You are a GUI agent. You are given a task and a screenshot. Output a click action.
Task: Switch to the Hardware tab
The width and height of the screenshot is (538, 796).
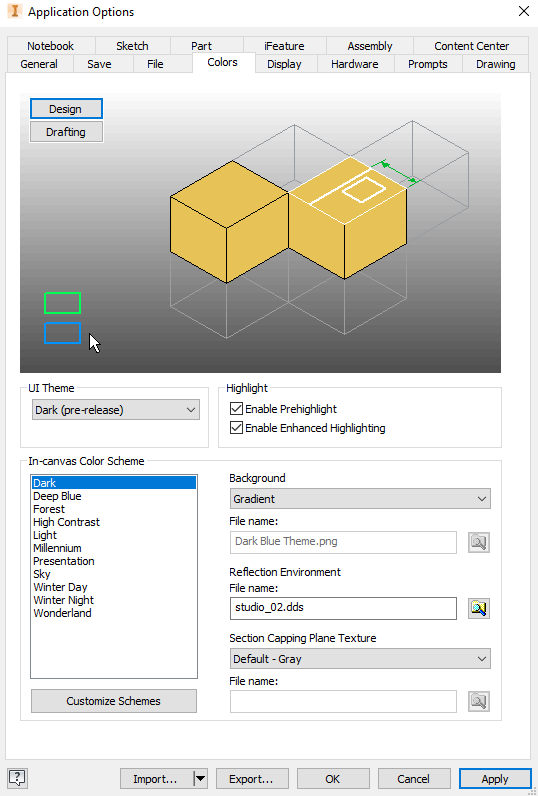pyautogui.click(x=355, y=64)
